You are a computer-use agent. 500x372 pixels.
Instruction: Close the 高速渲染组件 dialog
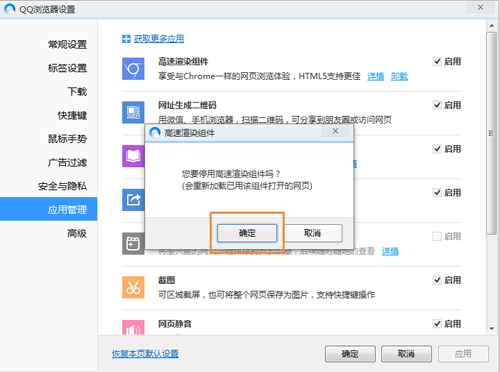[335, 131]
